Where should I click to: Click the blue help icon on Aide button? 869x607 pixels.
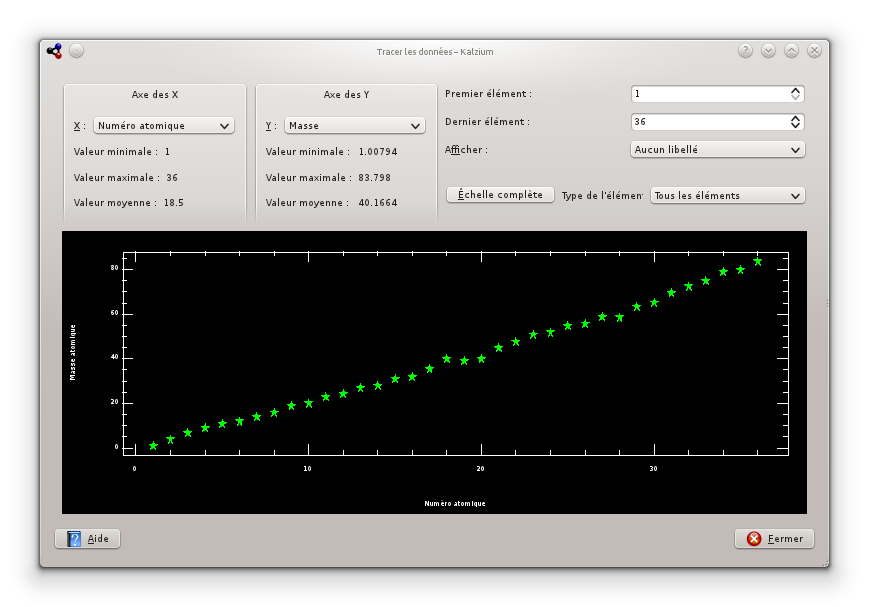74,539
